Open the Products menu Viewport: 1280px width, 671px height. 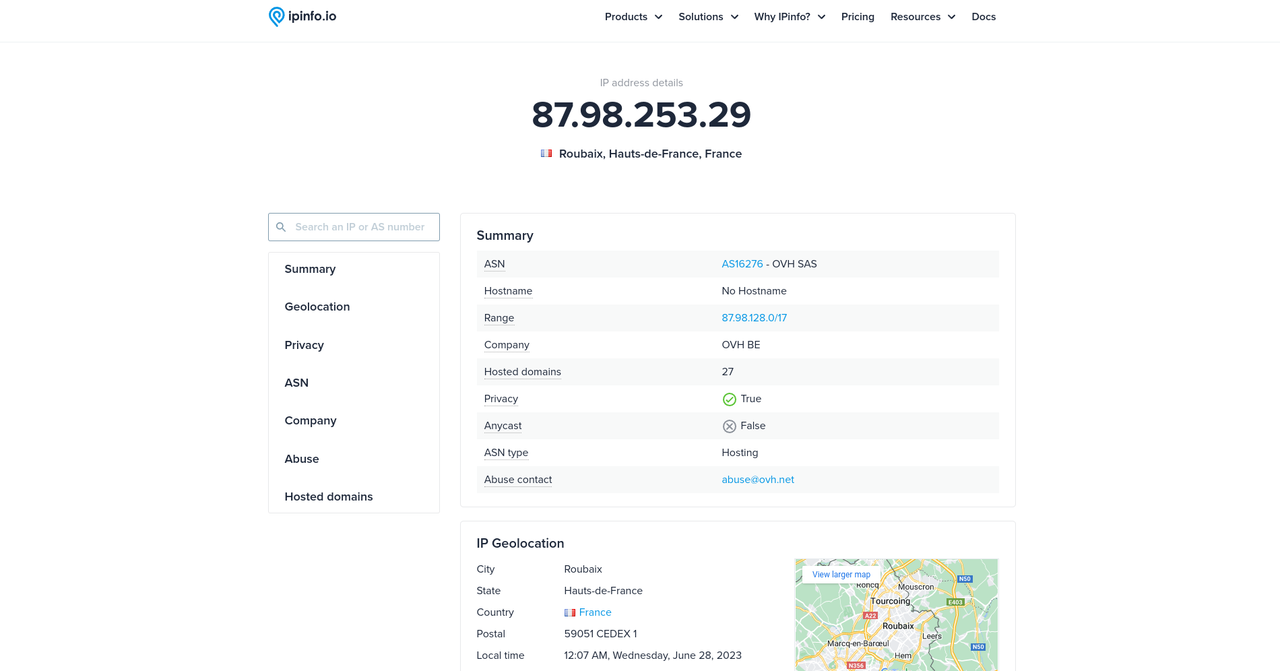pyautogui.click(x=633, y=17)
